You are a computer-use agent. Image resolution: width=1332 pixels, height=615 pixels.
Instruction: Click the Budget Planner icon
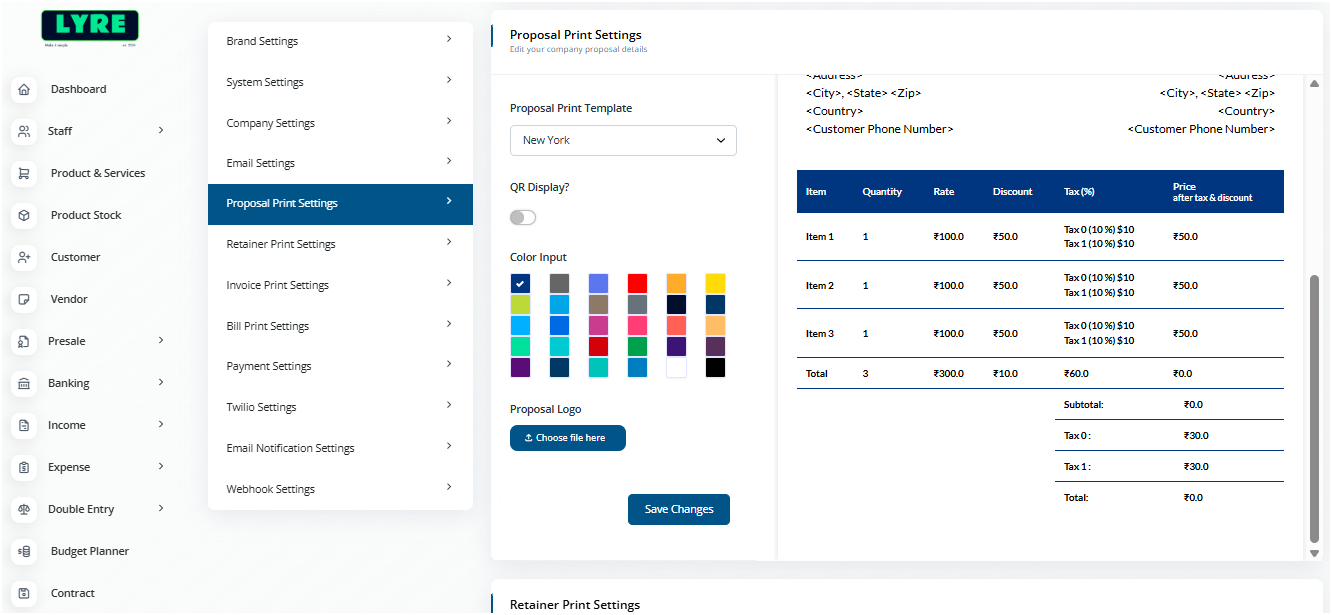[24, 551]
